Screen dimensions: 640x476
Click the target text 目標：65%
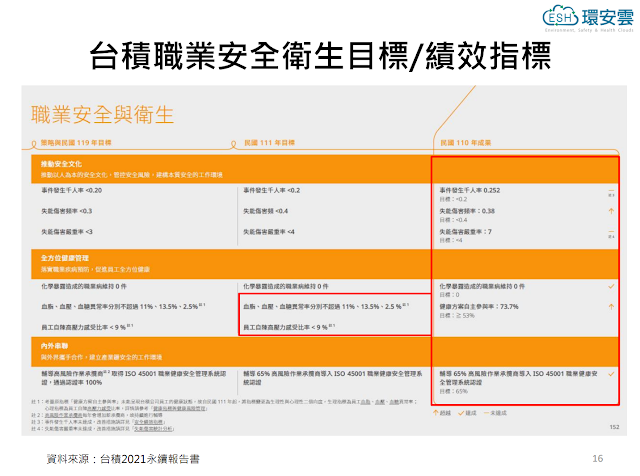[453, 391]
